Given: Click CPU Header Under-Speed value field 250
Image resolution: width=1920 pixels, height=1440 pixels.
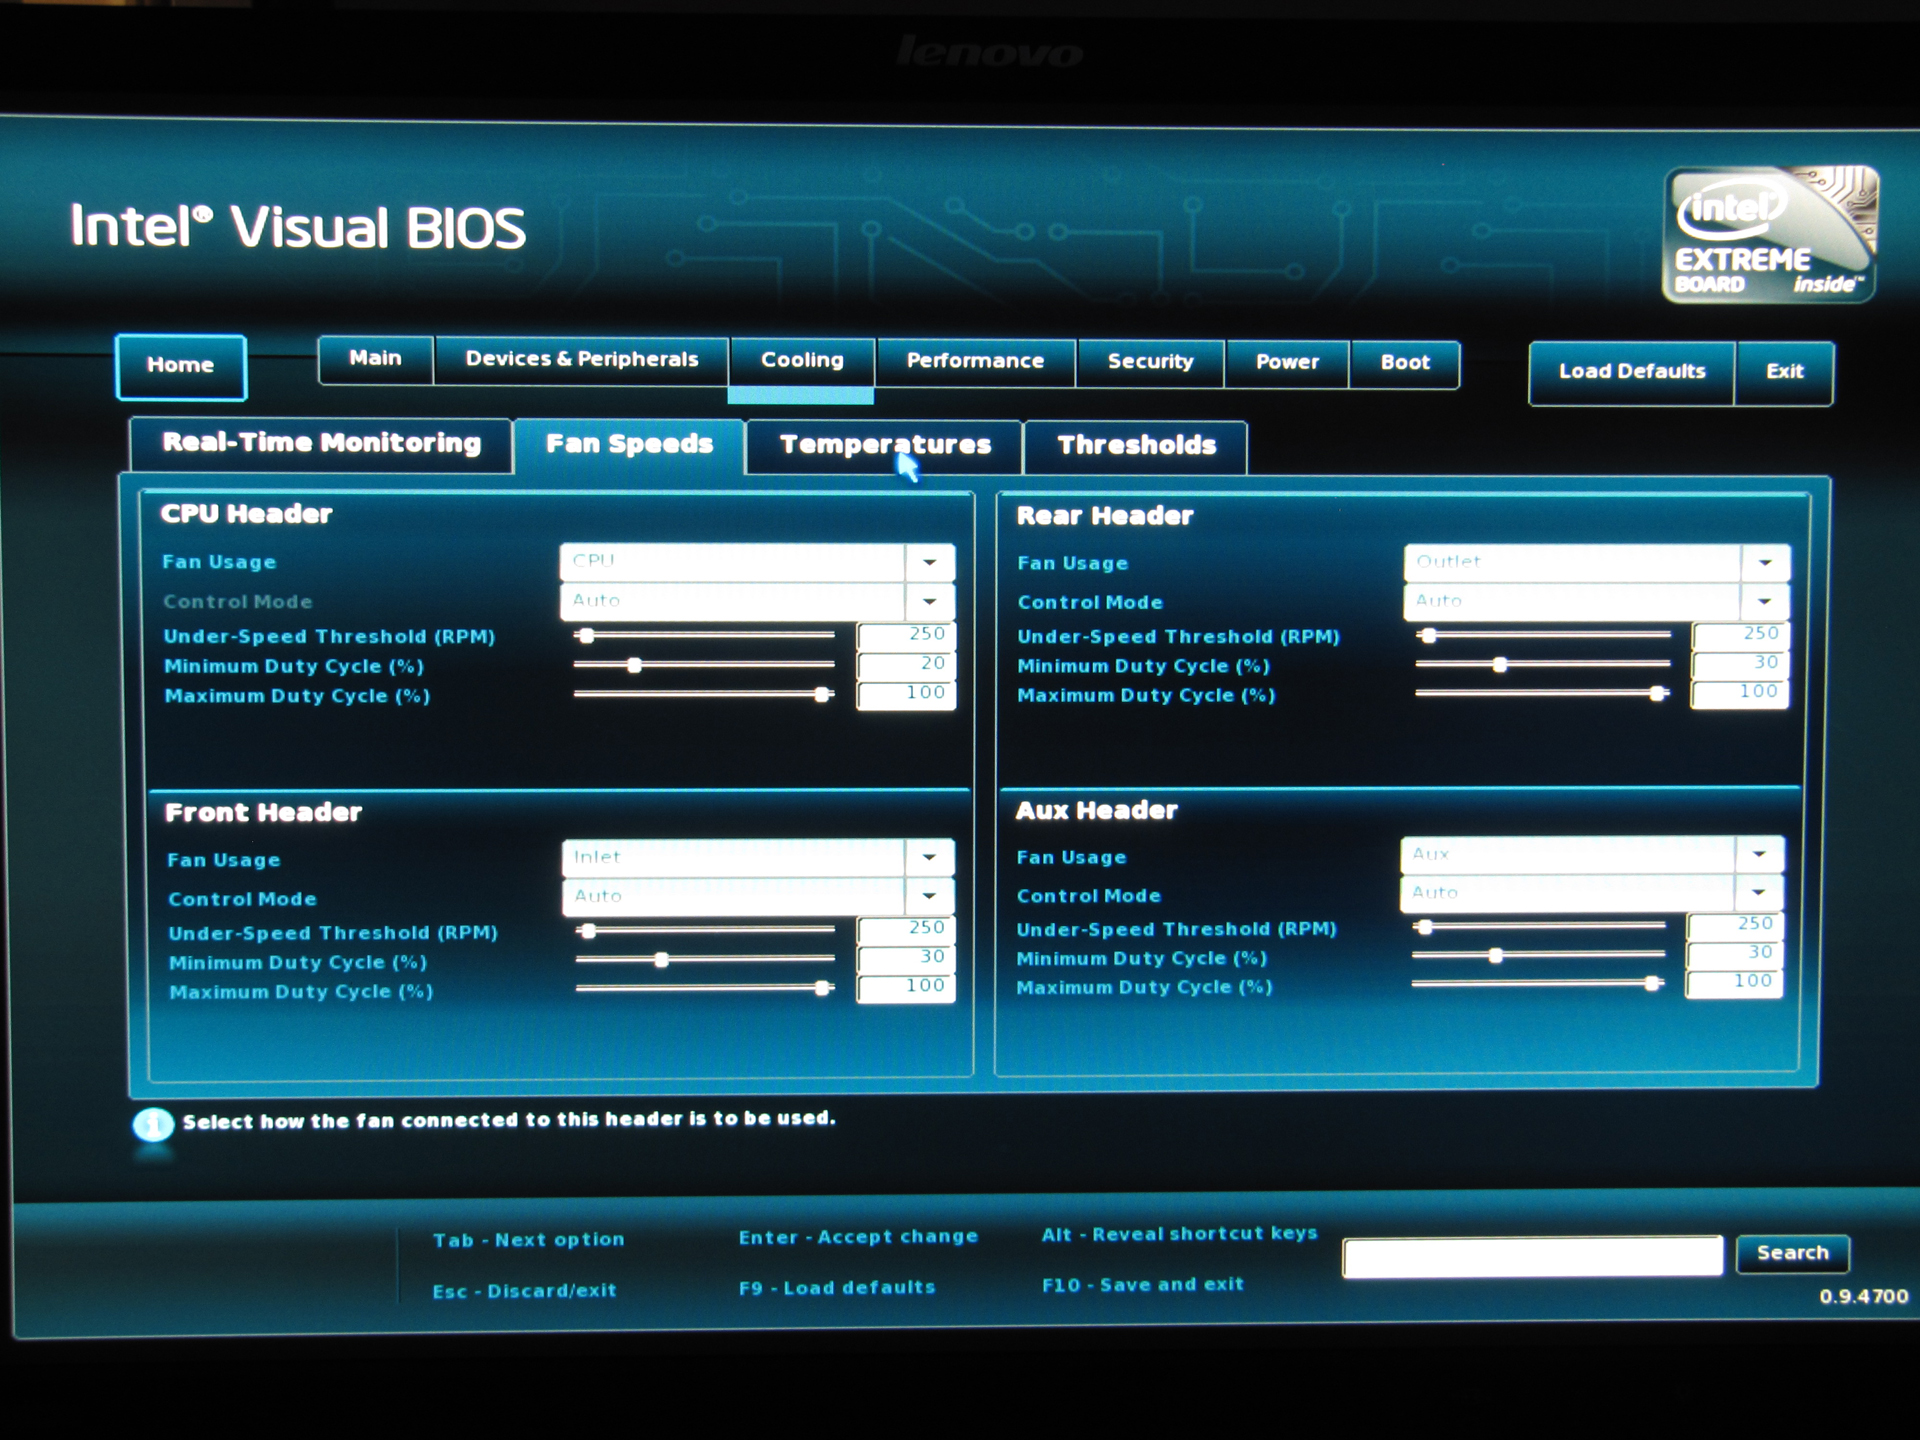Looking at the screenshot, I should click(906, 635).
